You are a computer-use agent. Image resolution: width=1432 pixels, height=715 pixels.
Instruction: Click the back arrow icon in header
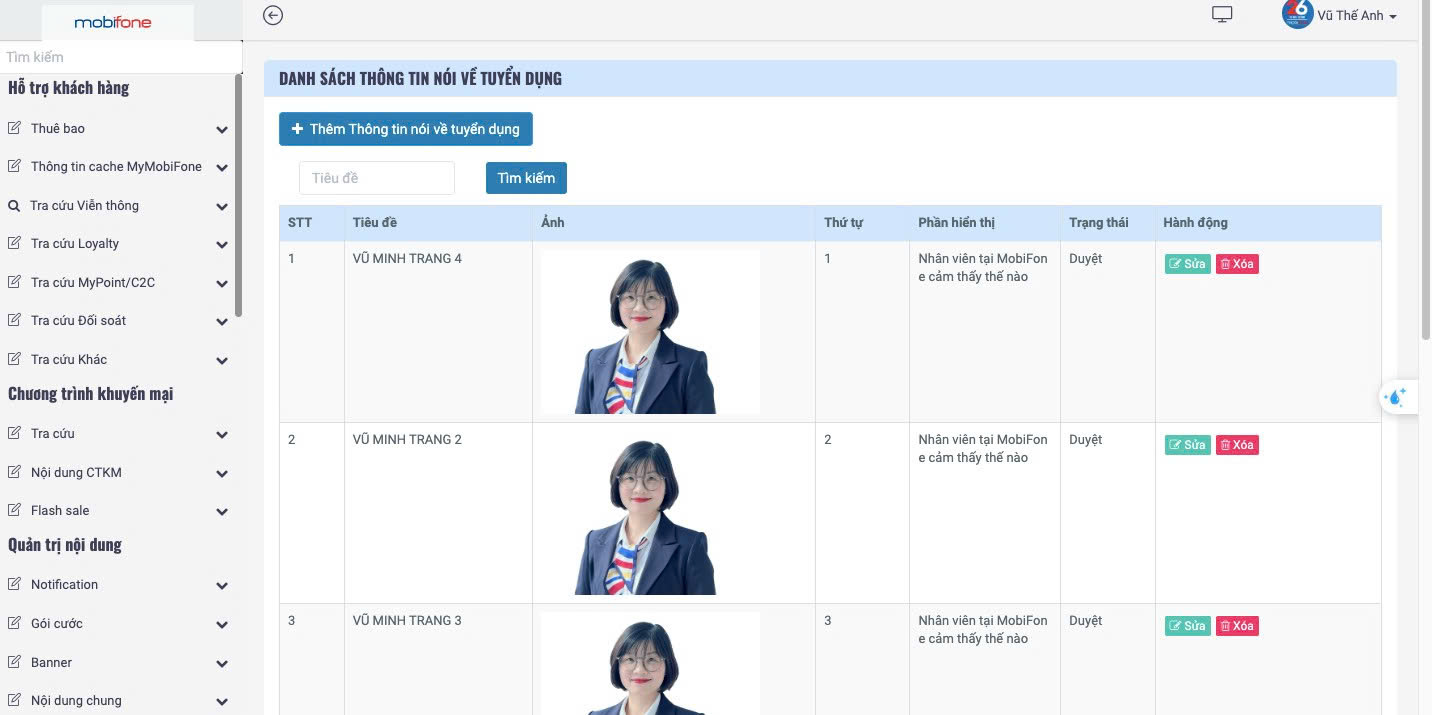273,15
